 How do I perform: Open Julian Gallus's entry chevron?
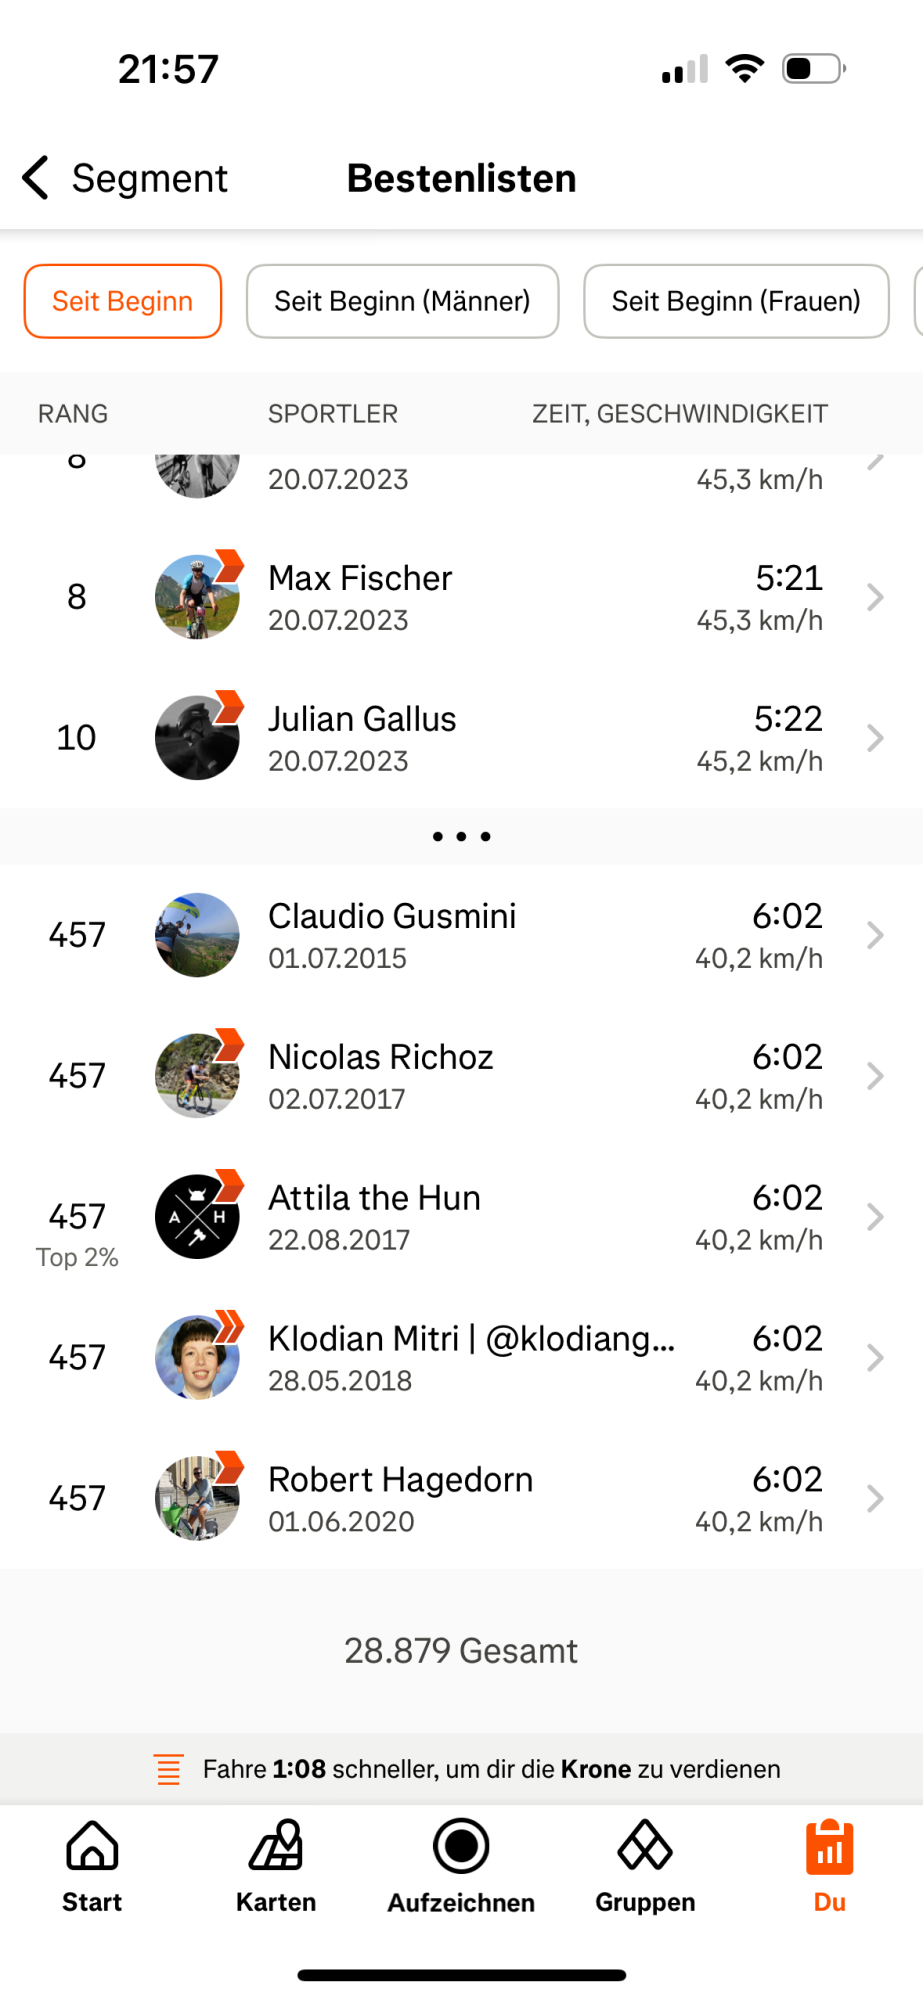tap(875, 738)
